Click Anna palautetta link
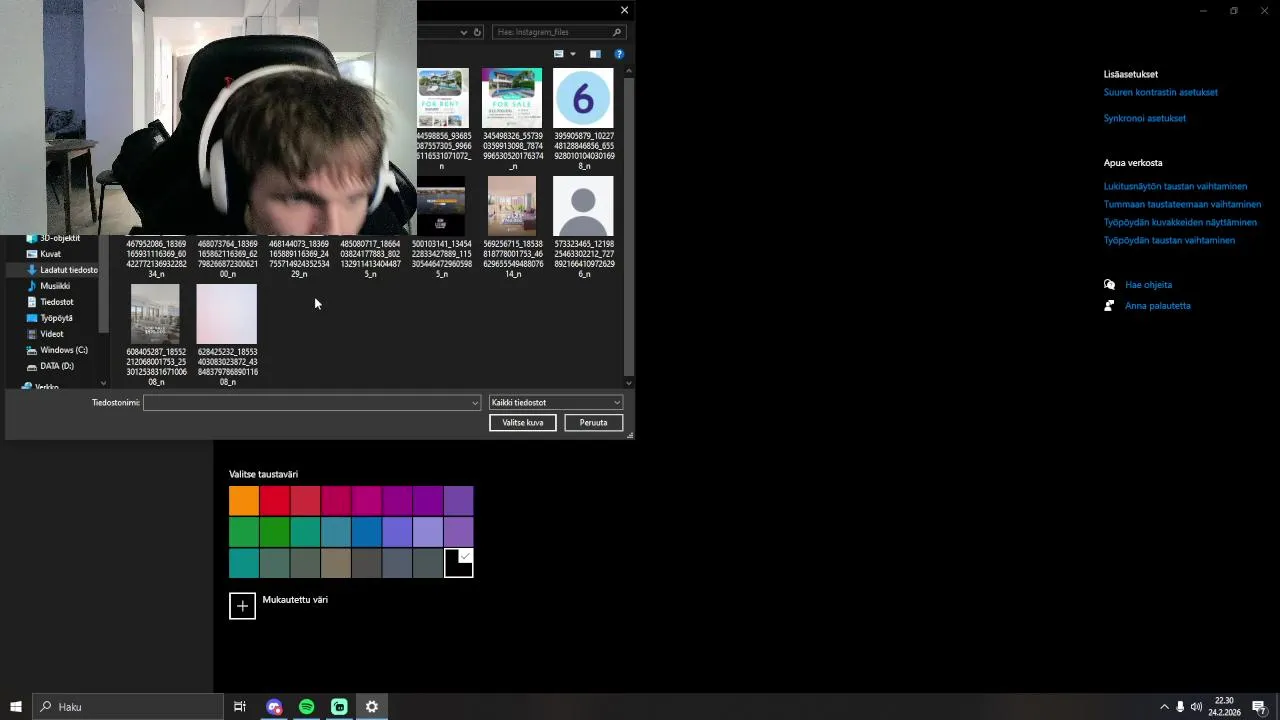 coord(1157,306)
